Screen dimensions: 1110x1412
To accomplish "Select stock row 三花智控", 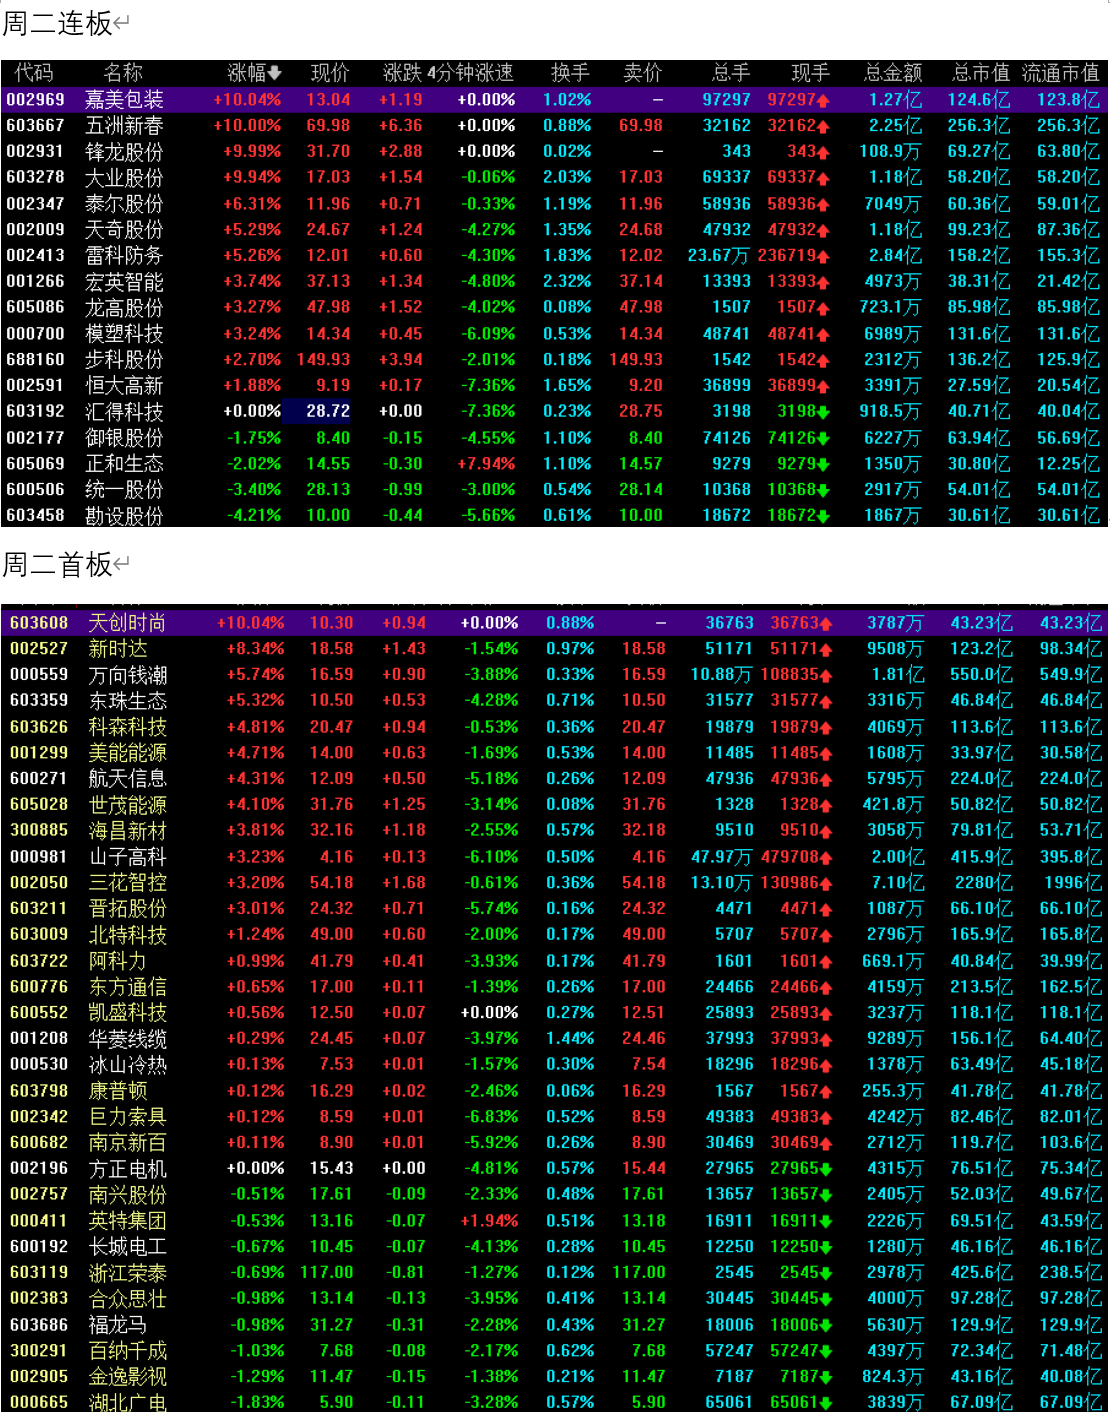I will [554, 883].
